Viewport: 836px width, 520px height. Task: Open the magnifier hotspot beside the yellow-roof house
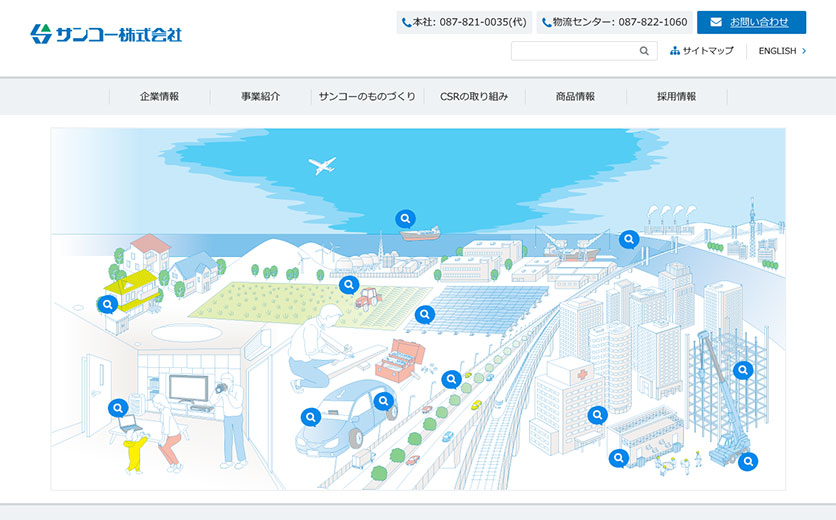[x=108, y=305]
